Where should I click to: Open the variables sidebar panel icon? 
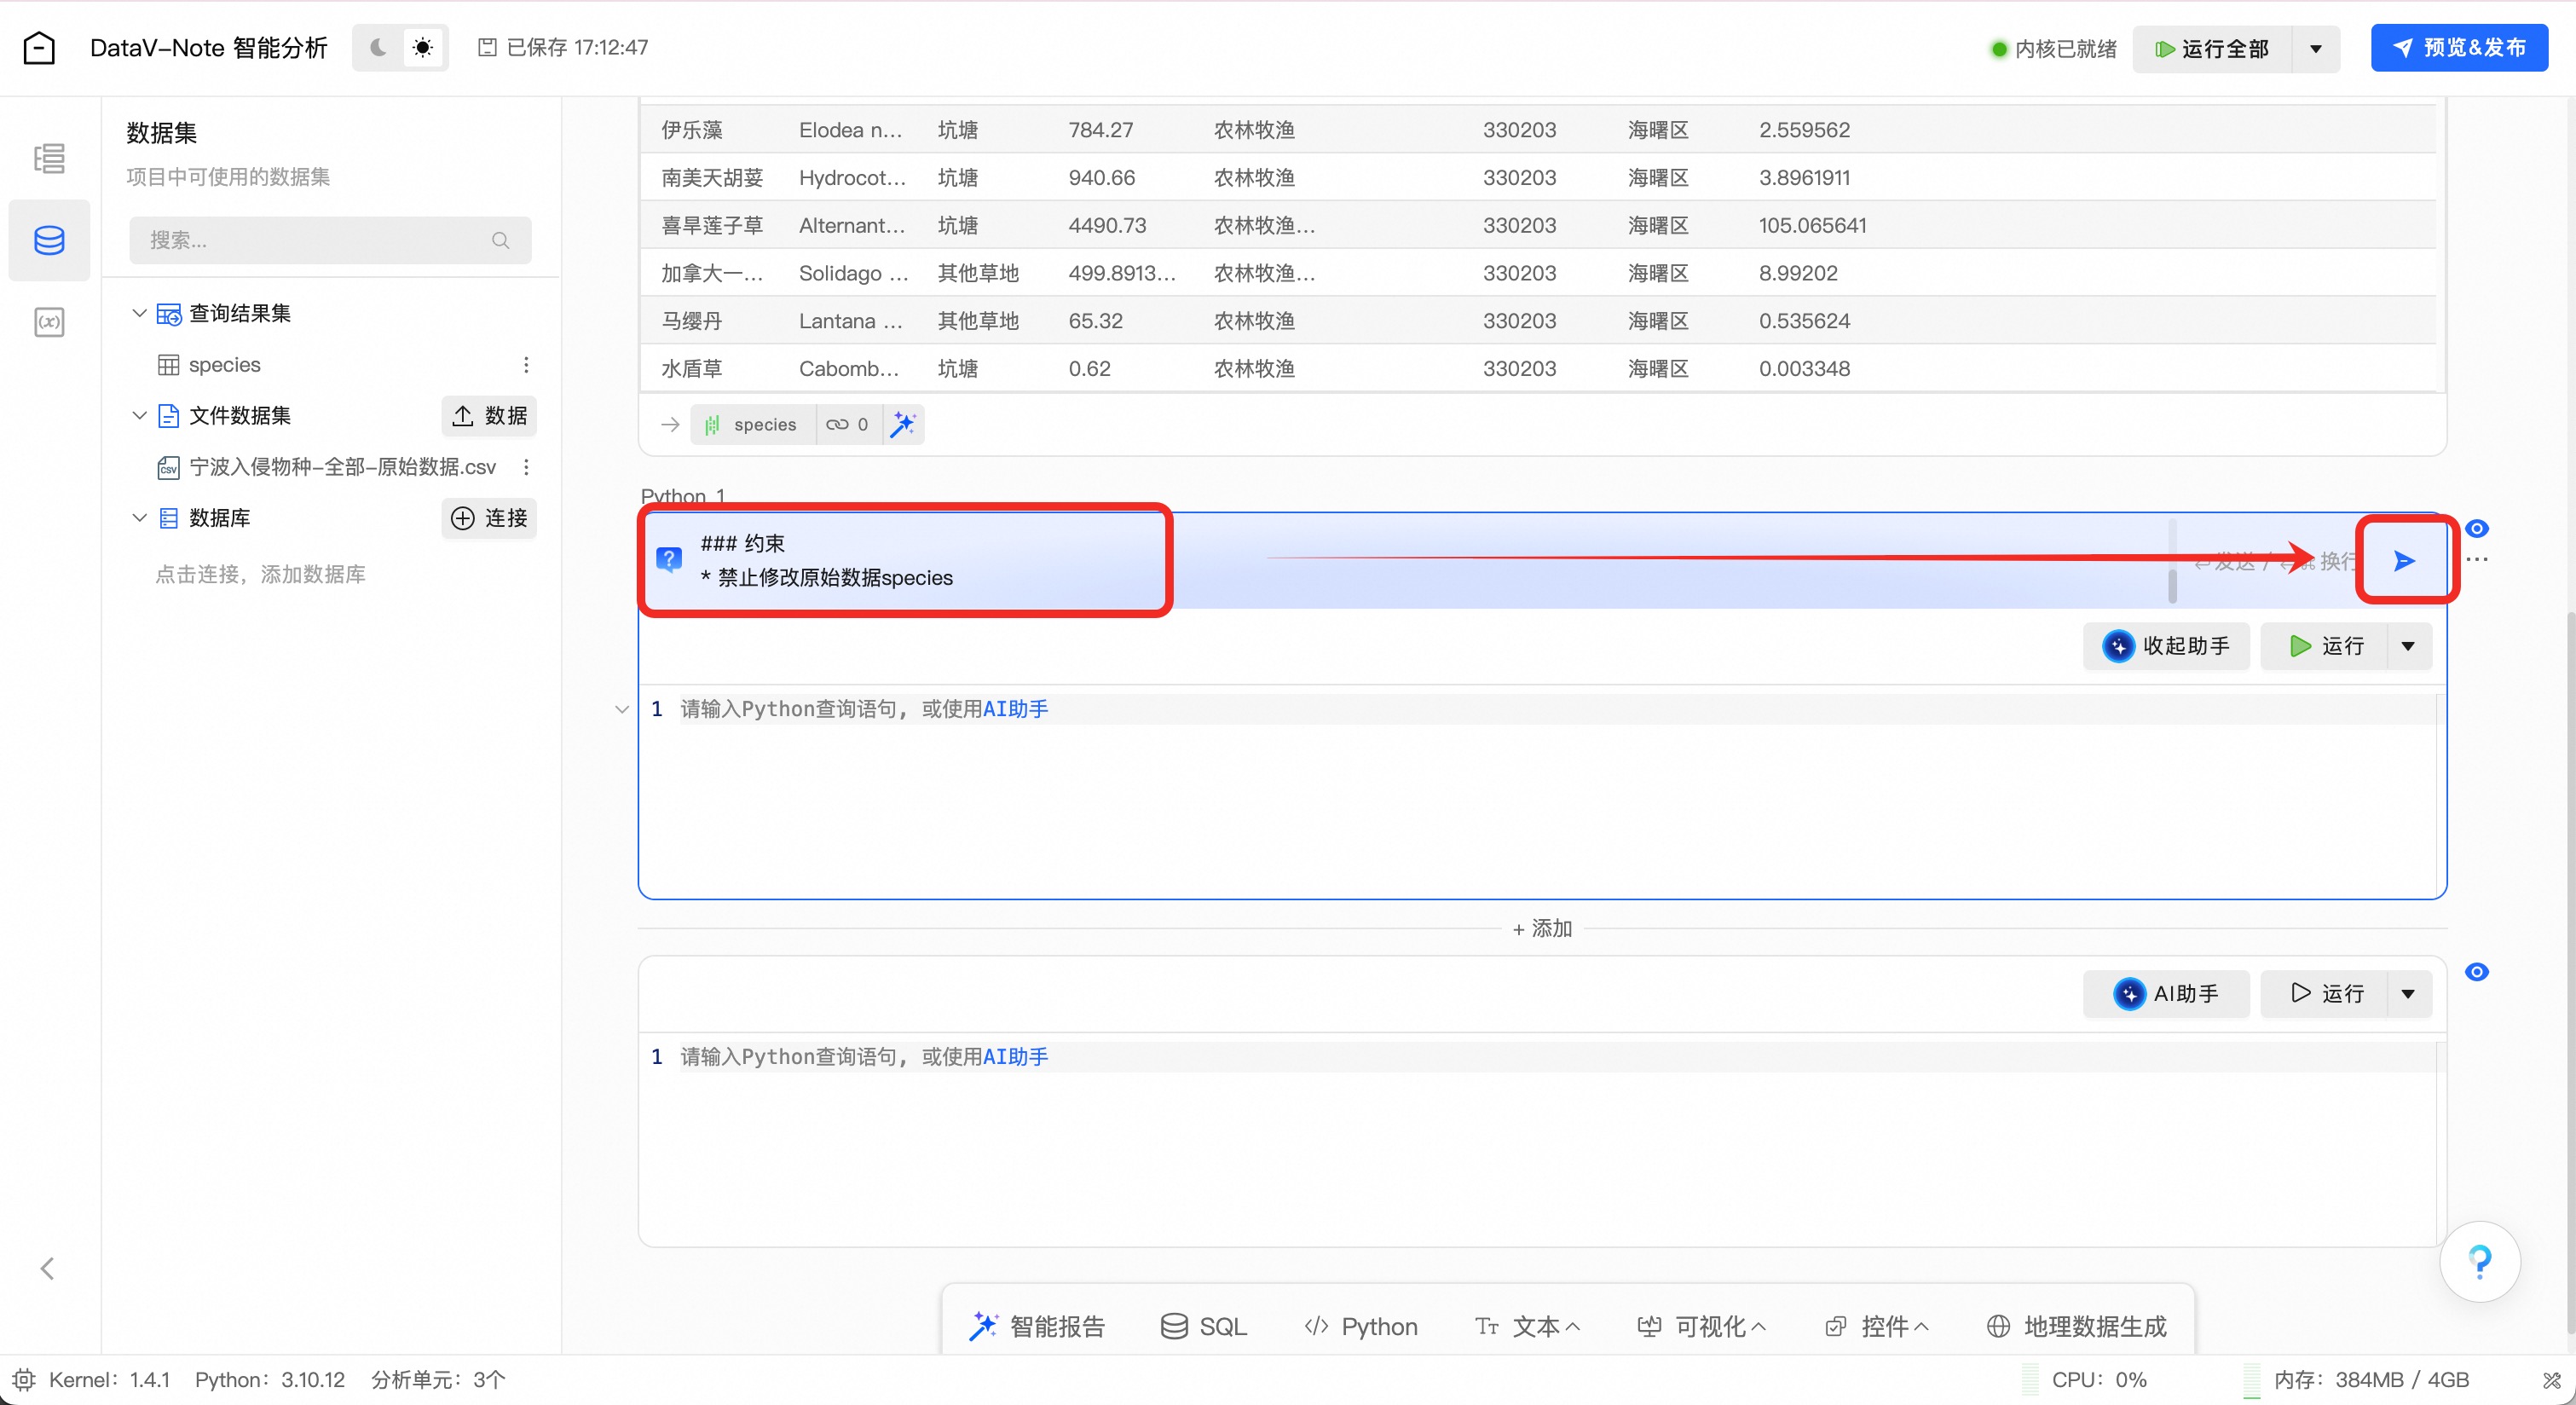click(49, 322)
